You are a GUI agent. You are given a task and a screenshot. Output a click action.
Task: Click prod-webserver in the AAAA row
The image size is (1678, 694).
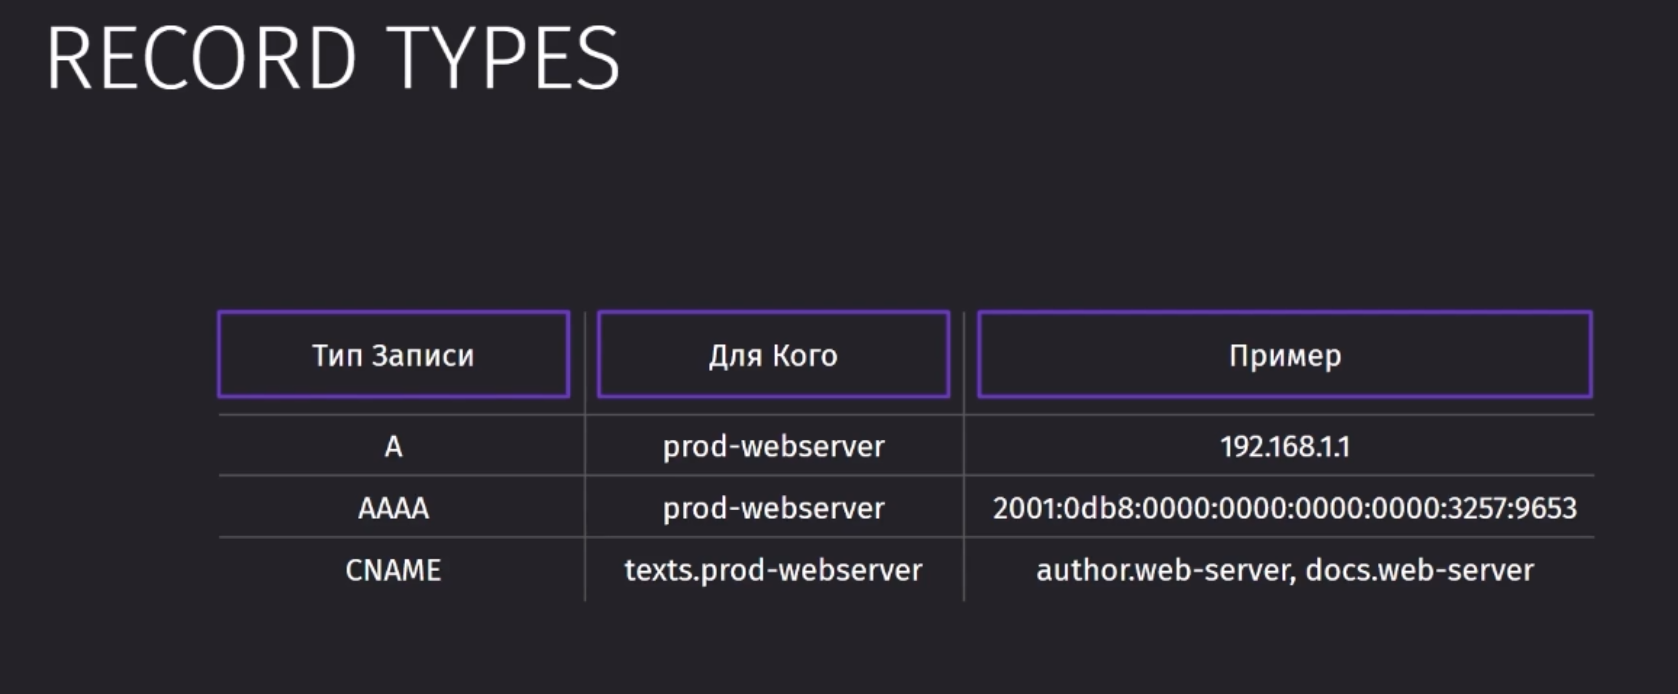(773, 508)
